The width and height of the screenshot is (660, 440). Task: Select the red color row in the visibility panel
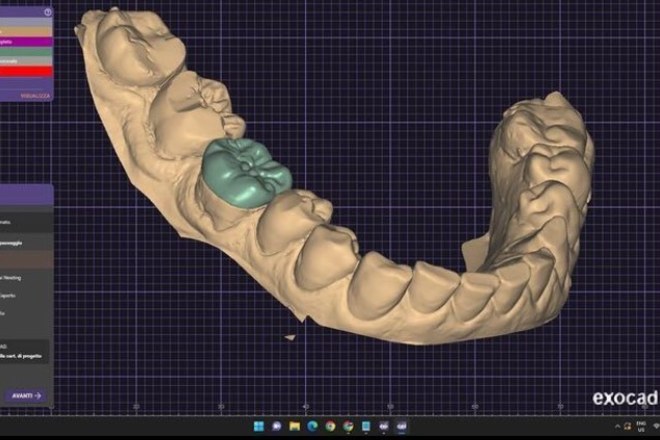click(x=26, y=72)
